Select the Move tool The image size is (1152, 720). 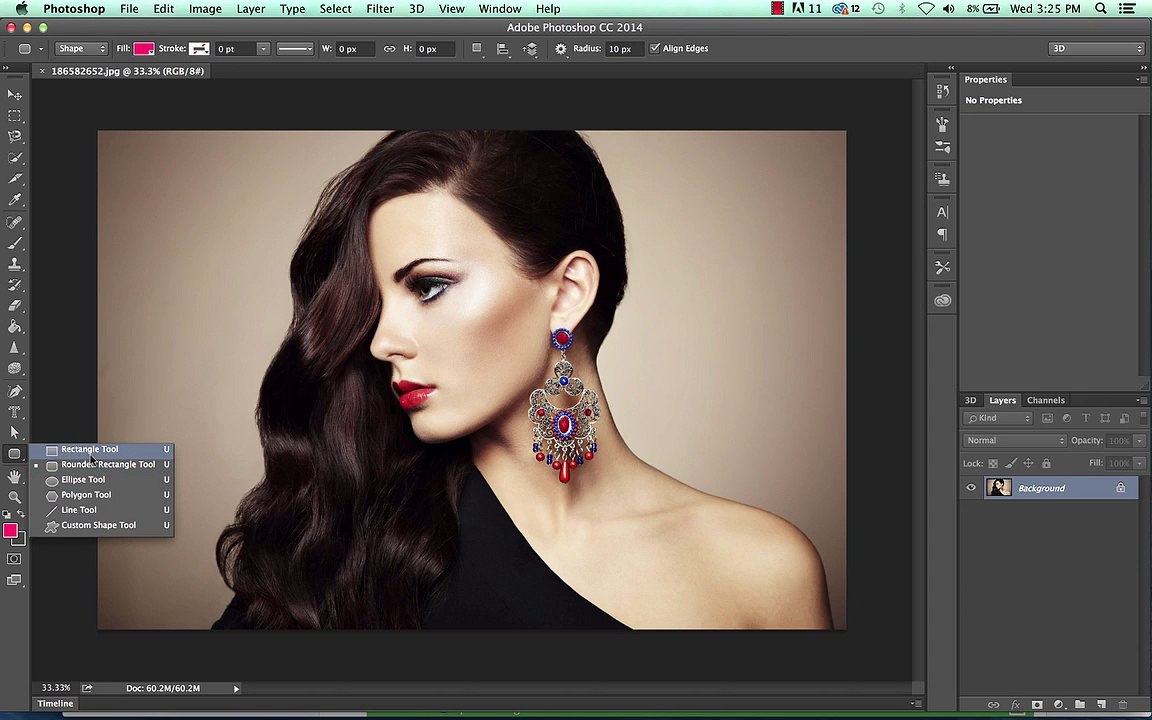tap(15, 94)
